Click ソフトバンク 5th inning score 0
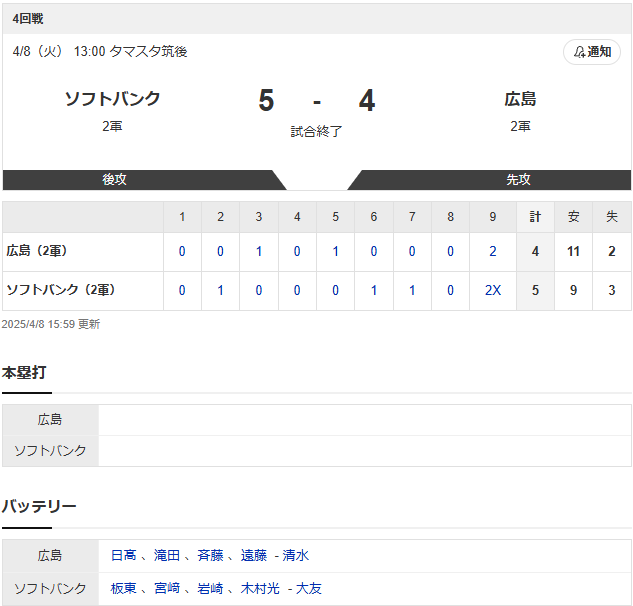633x606 pixels. click(335, 290)
